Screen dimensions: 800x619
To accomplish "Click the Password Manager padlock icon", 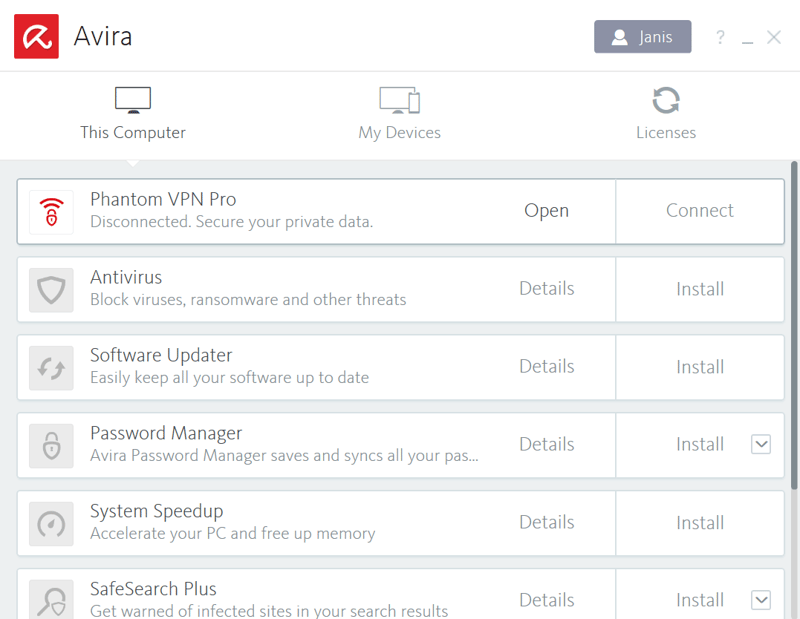I will click(51, 446).
